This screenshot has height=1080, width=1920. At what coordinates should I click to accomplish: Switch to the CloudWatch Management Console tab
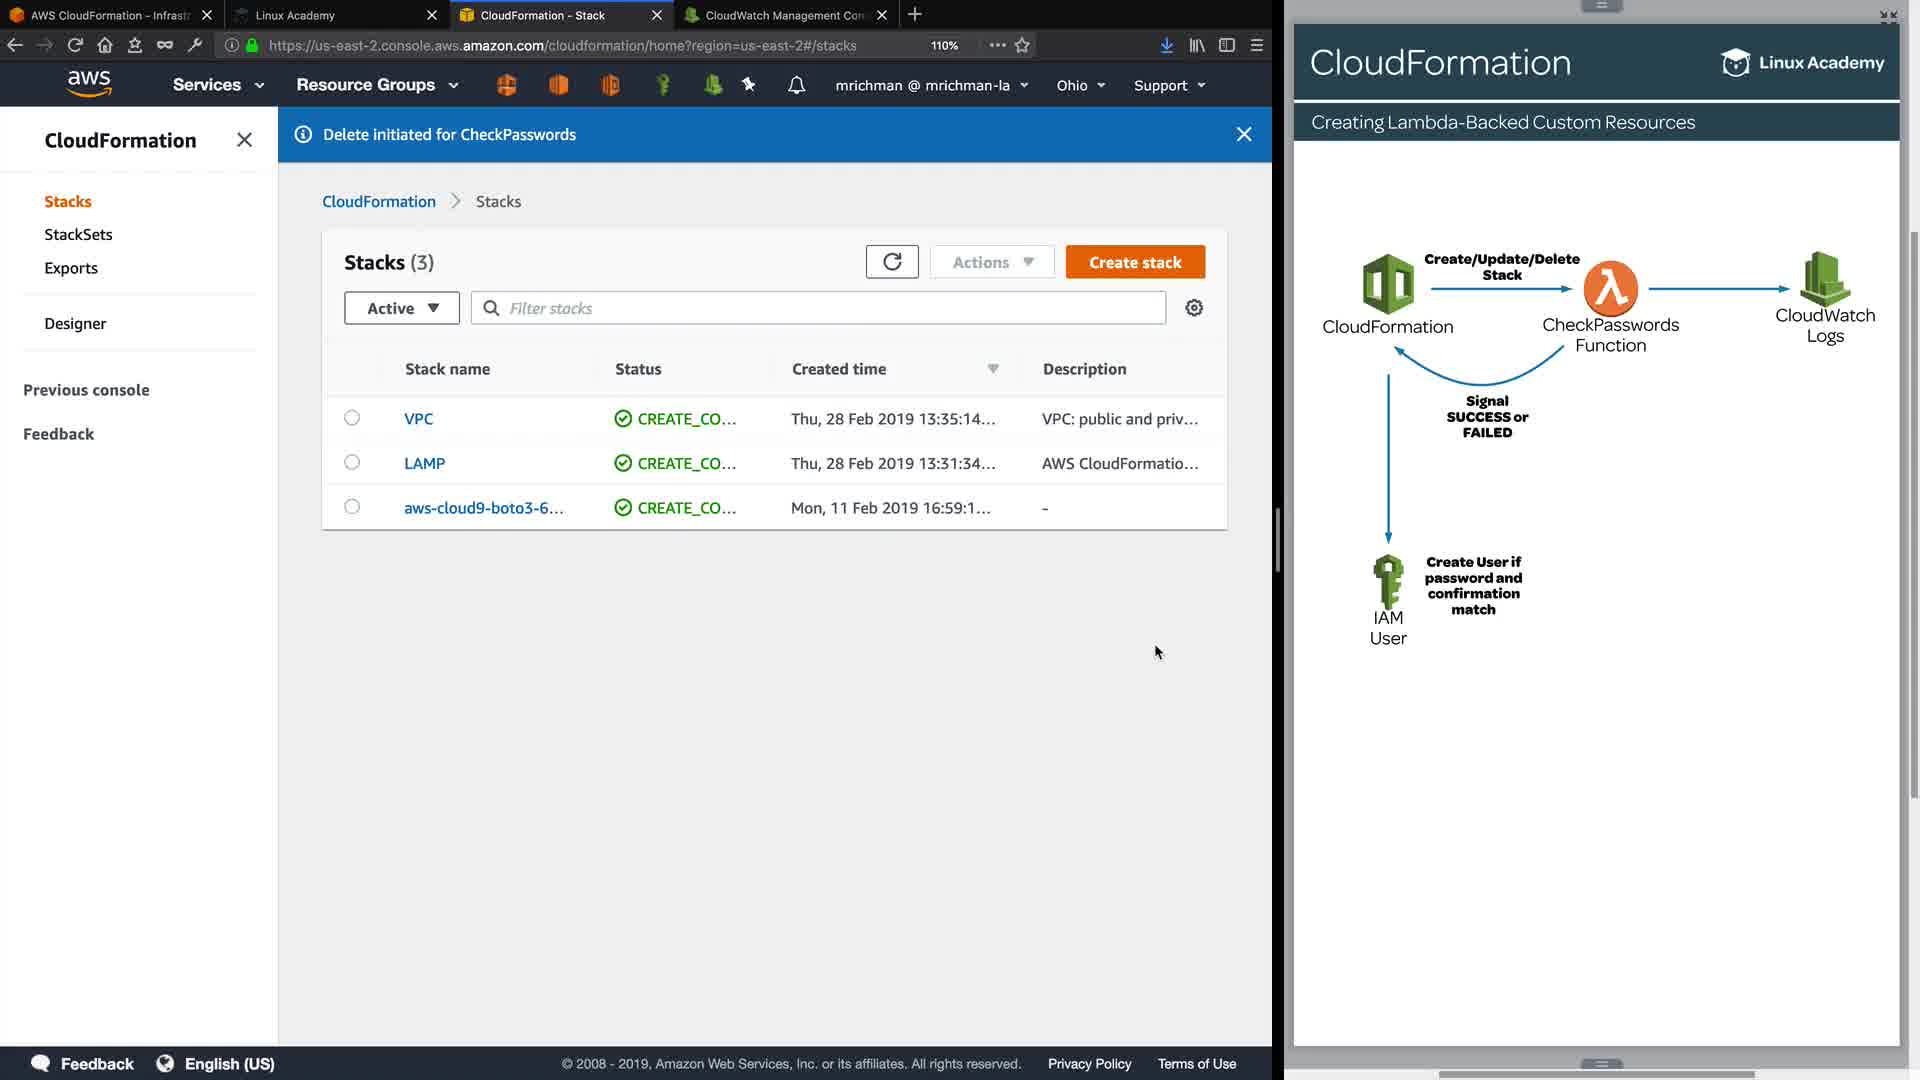pos(783,15)
